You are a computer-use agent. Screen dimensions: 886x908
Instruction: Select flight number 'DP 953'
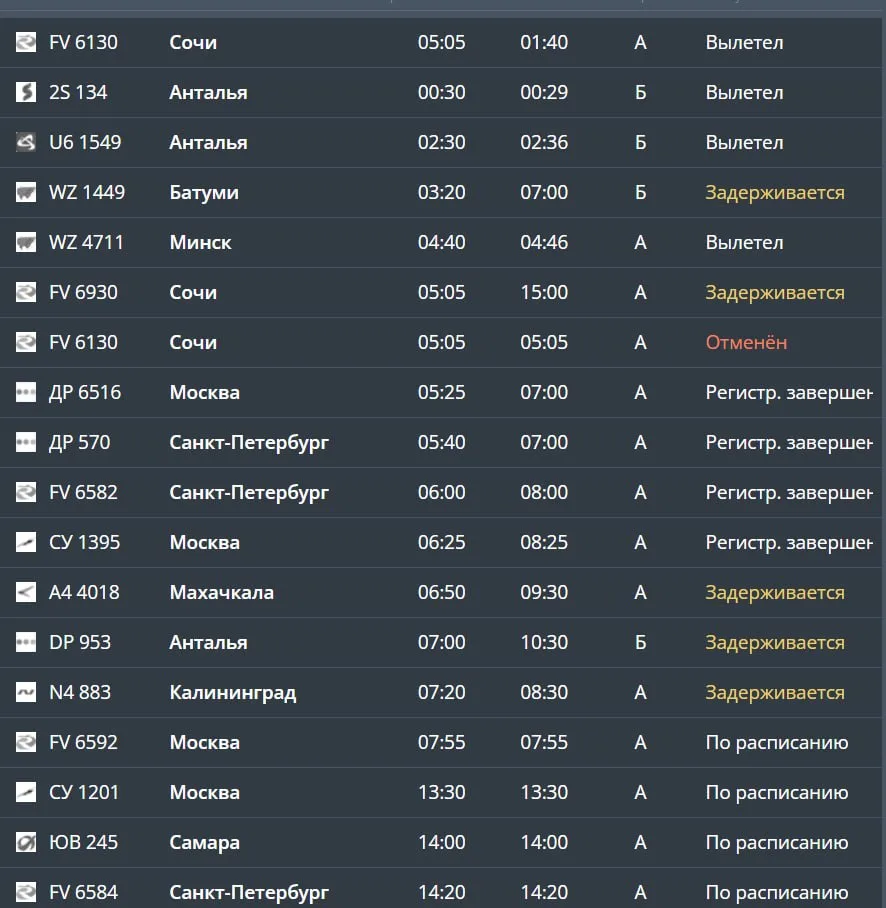80,642
